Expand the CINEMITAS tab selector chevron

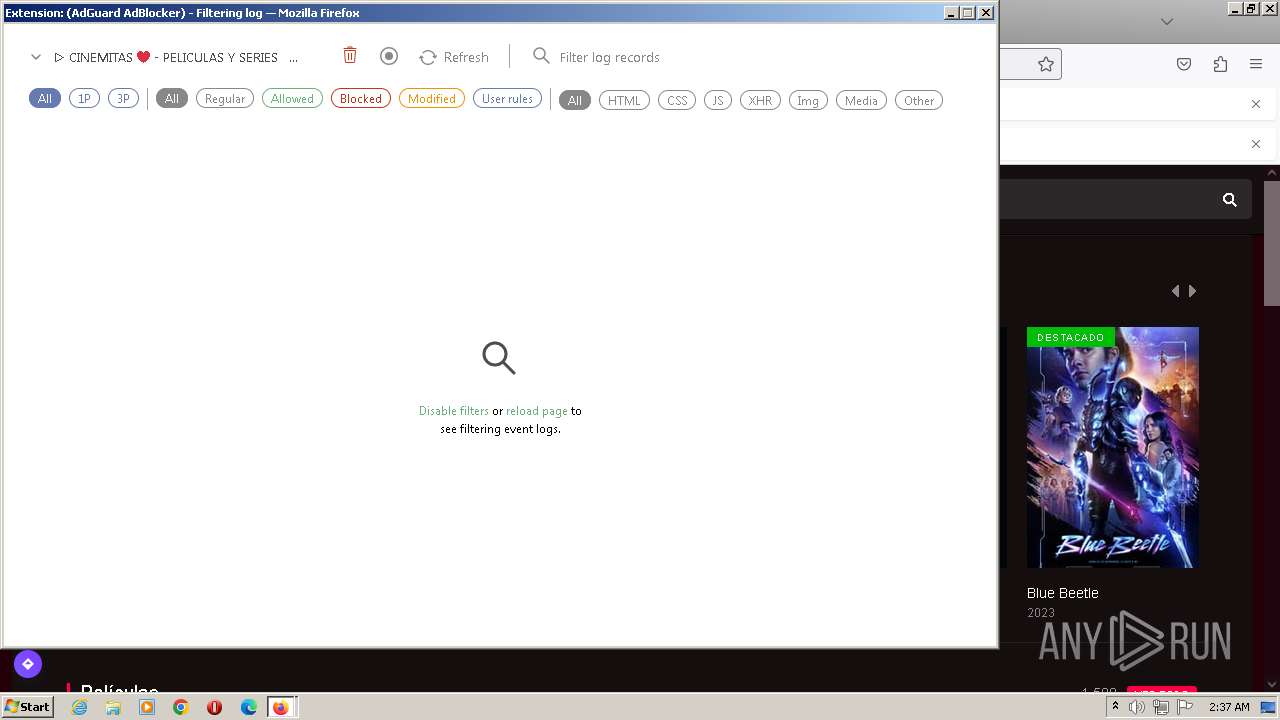(36, 57)
